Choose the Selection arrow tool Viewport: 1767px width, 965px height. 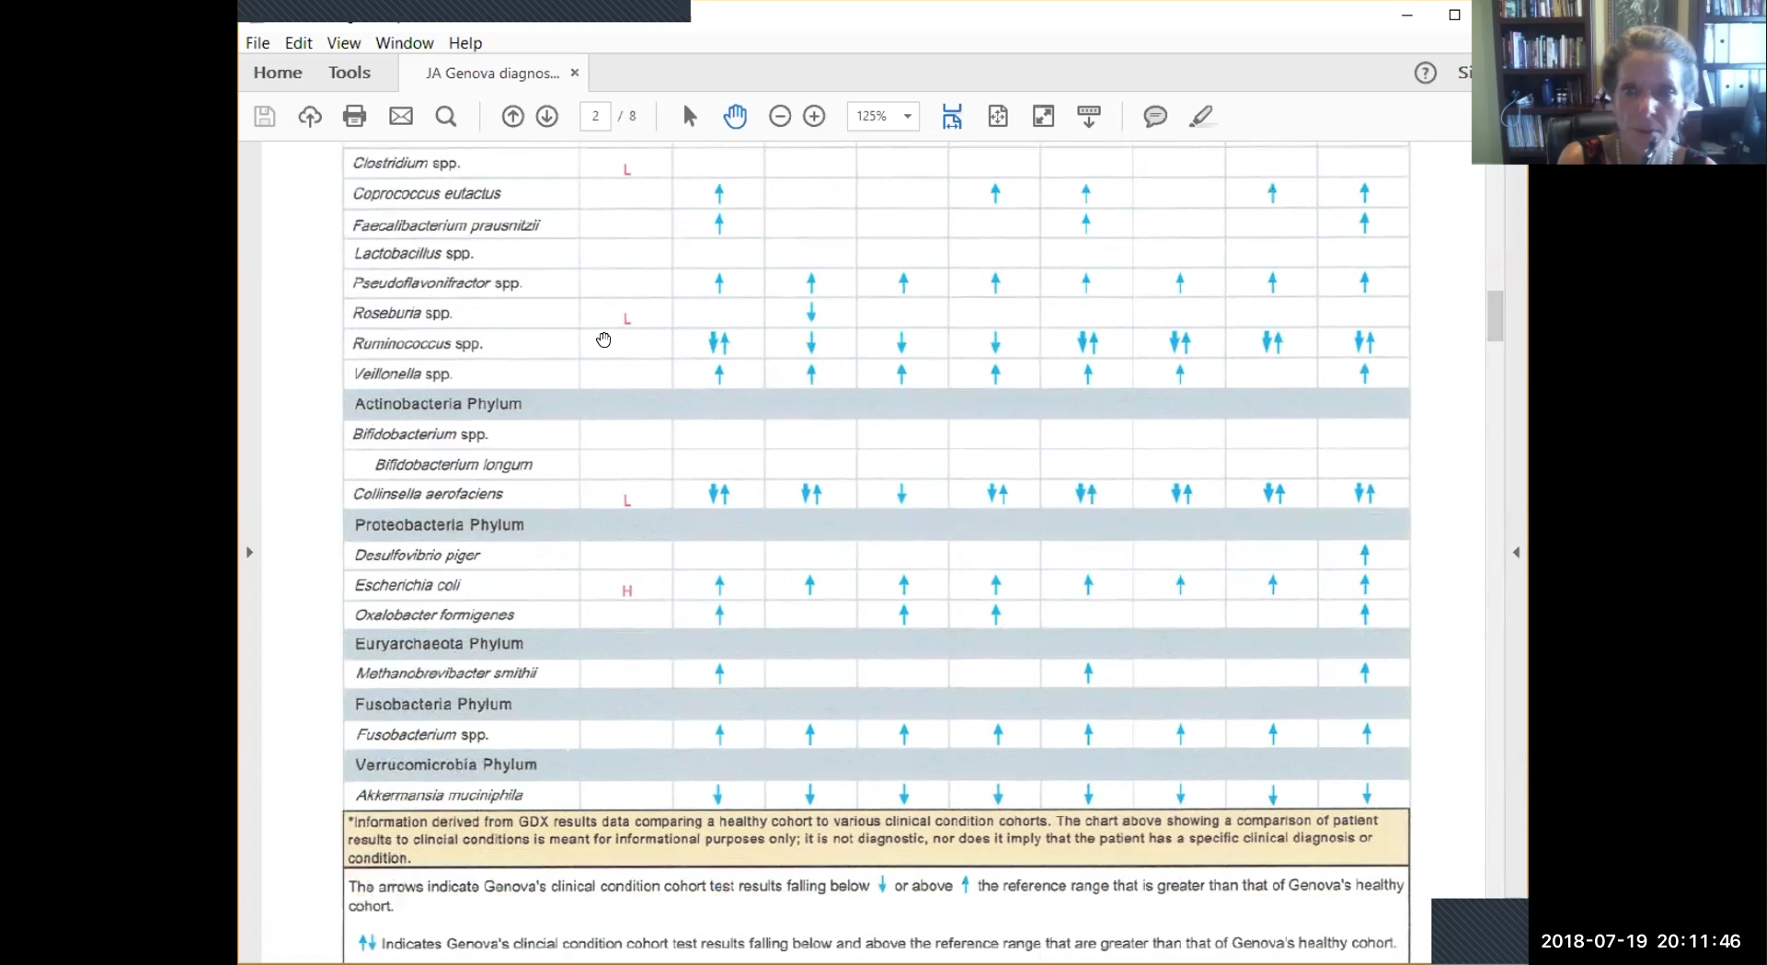click(689, 116)
